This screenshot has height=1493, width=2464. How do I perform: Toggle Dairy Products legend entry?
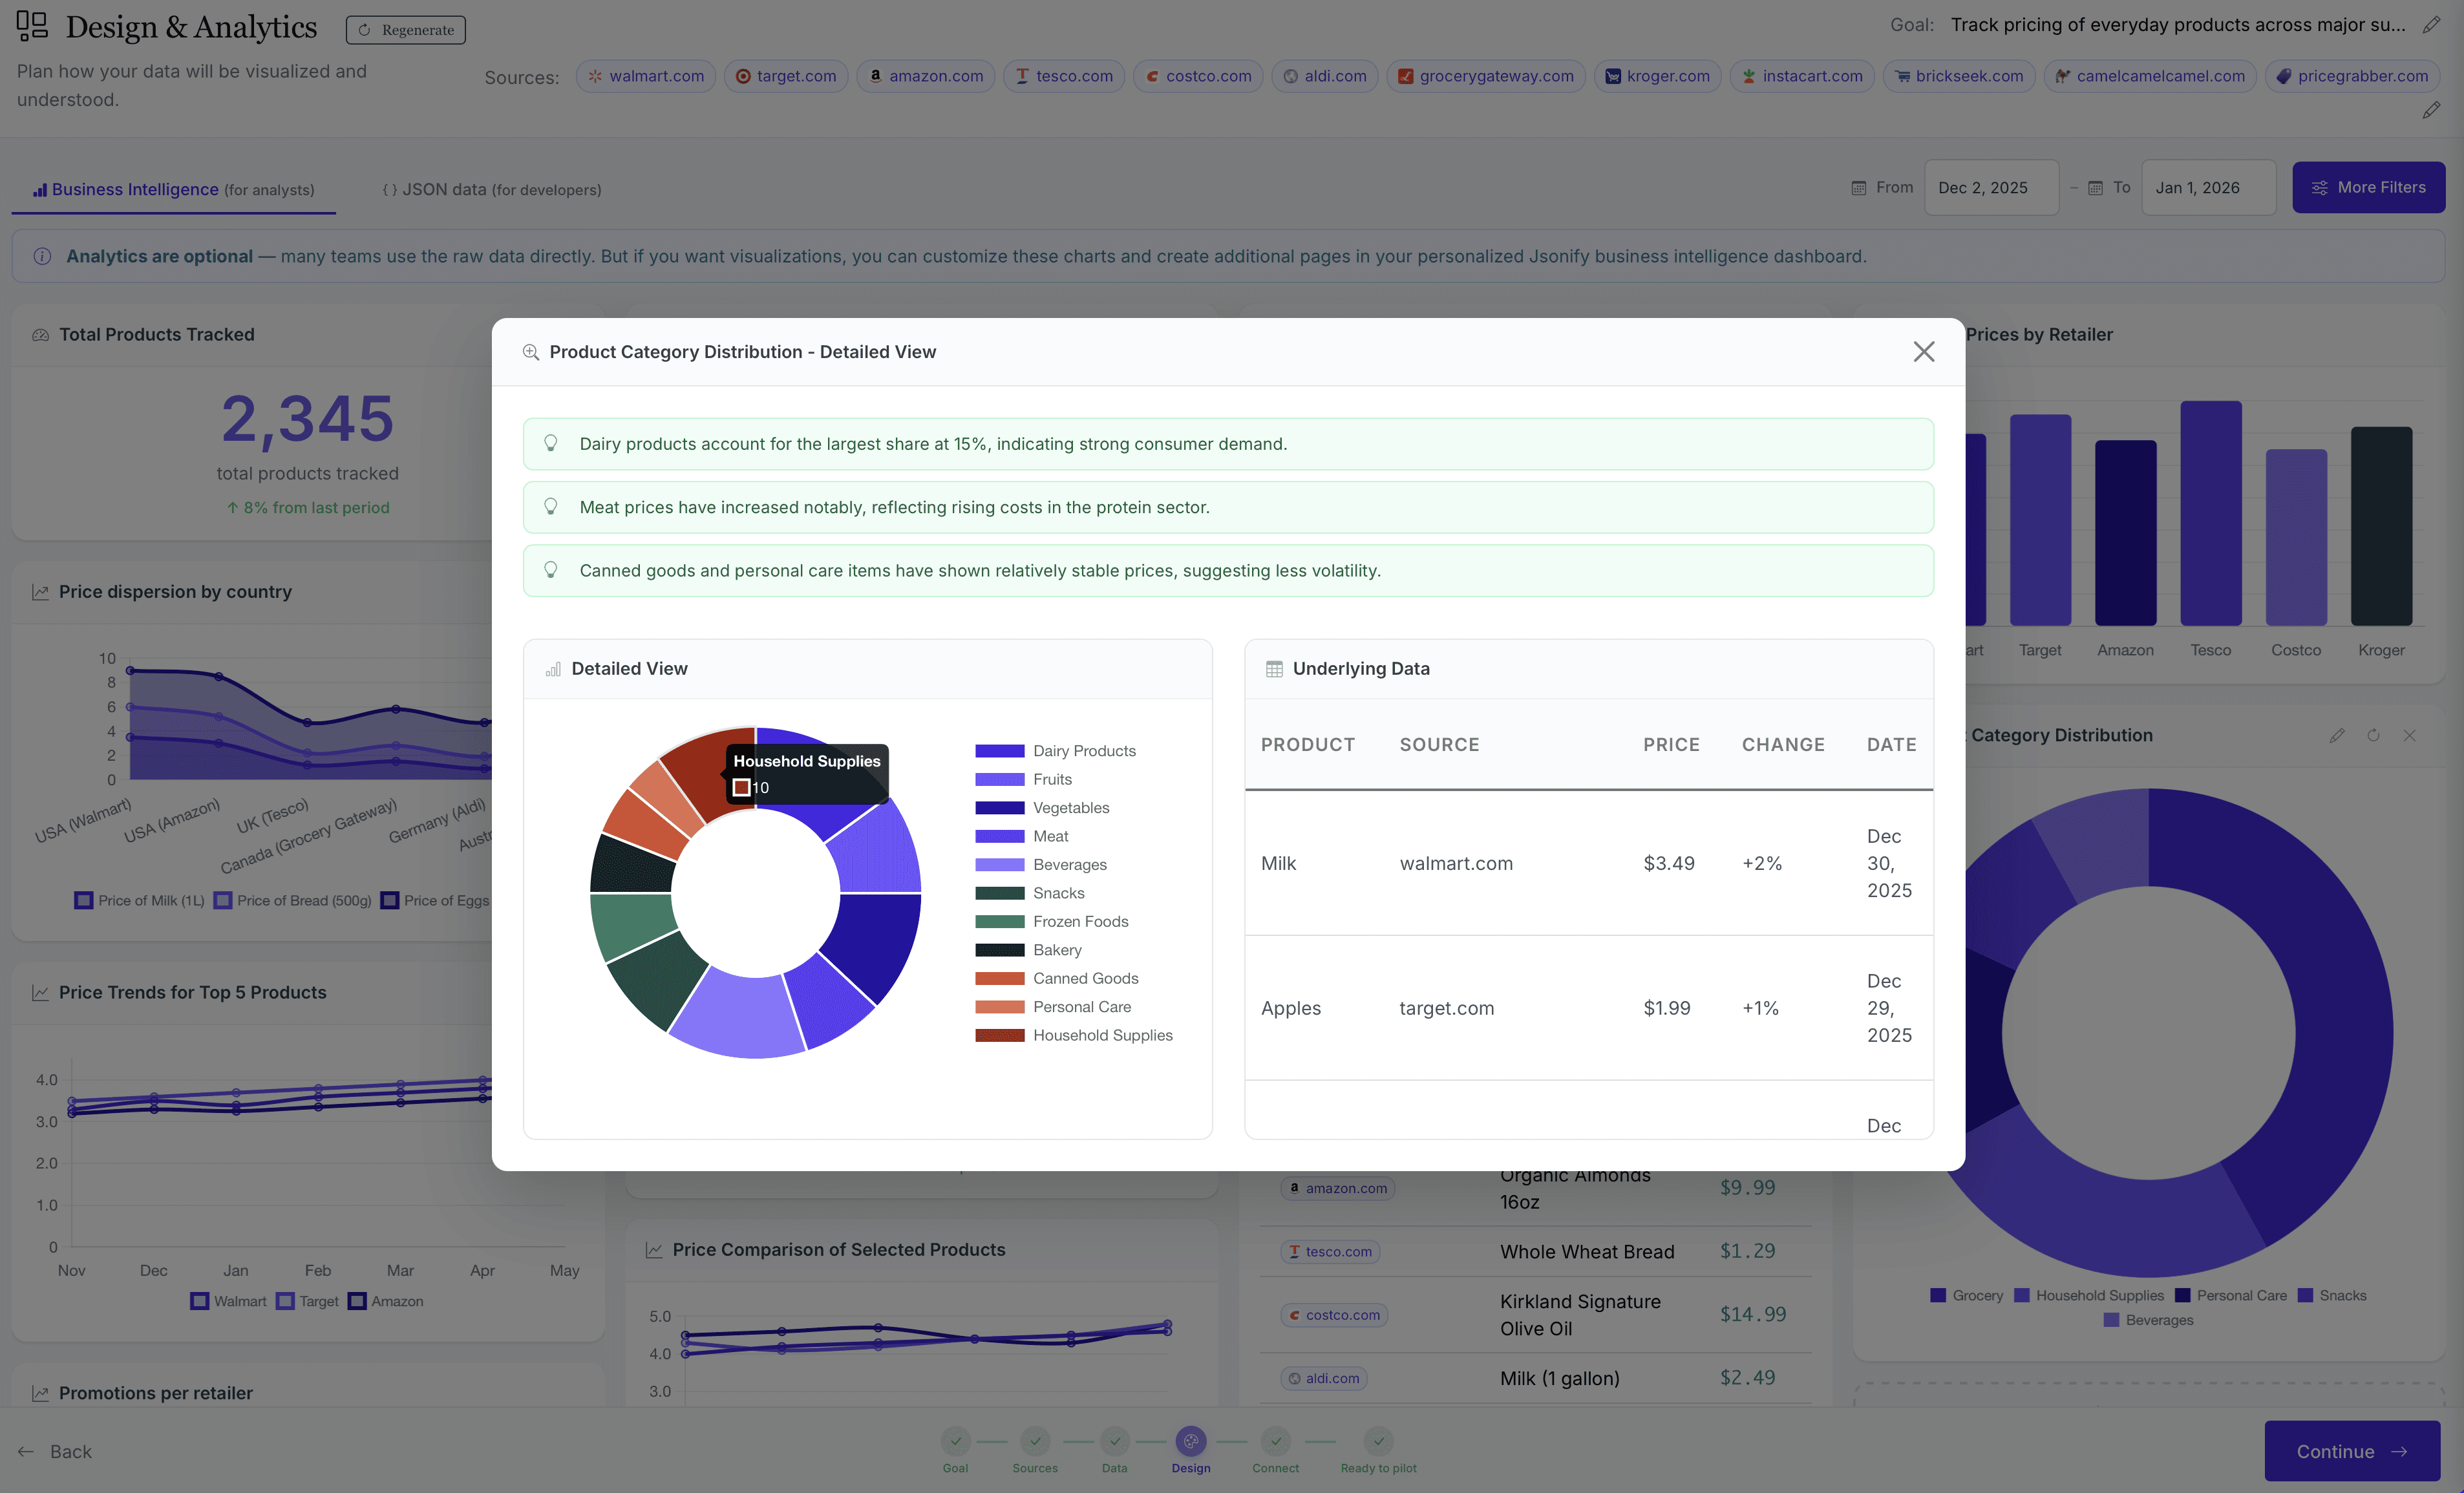[x=1083, y=751]
